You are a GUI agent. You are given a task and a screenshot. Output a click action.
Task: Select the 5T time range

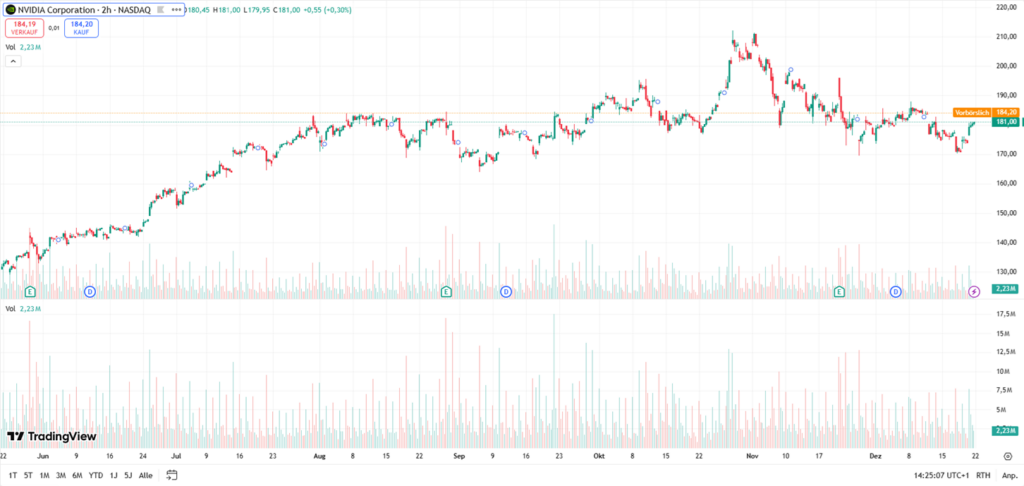pos(28,475)
